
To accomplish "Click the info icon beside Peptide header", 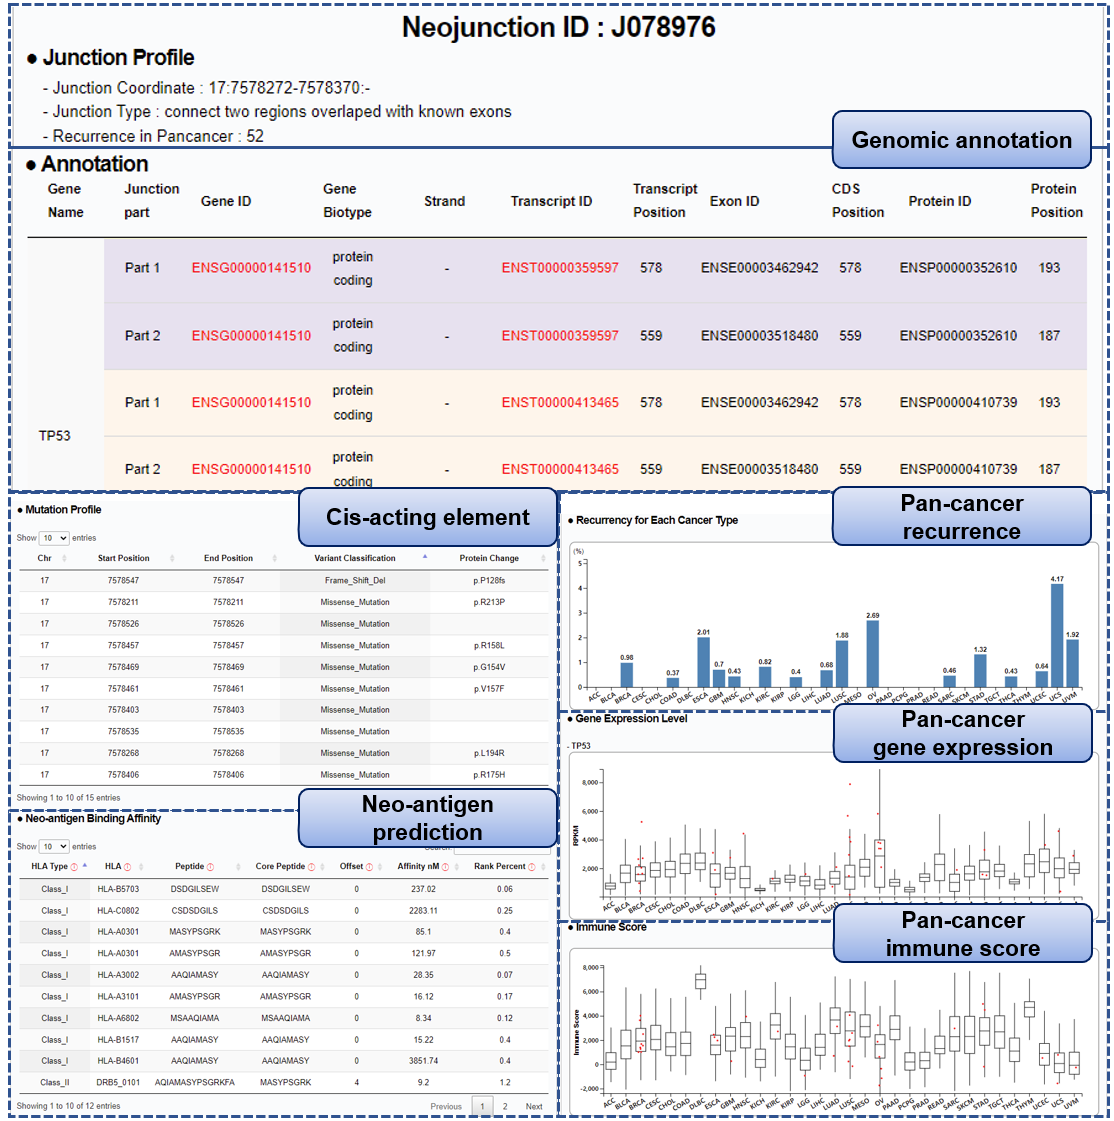I will pos(212,867).
